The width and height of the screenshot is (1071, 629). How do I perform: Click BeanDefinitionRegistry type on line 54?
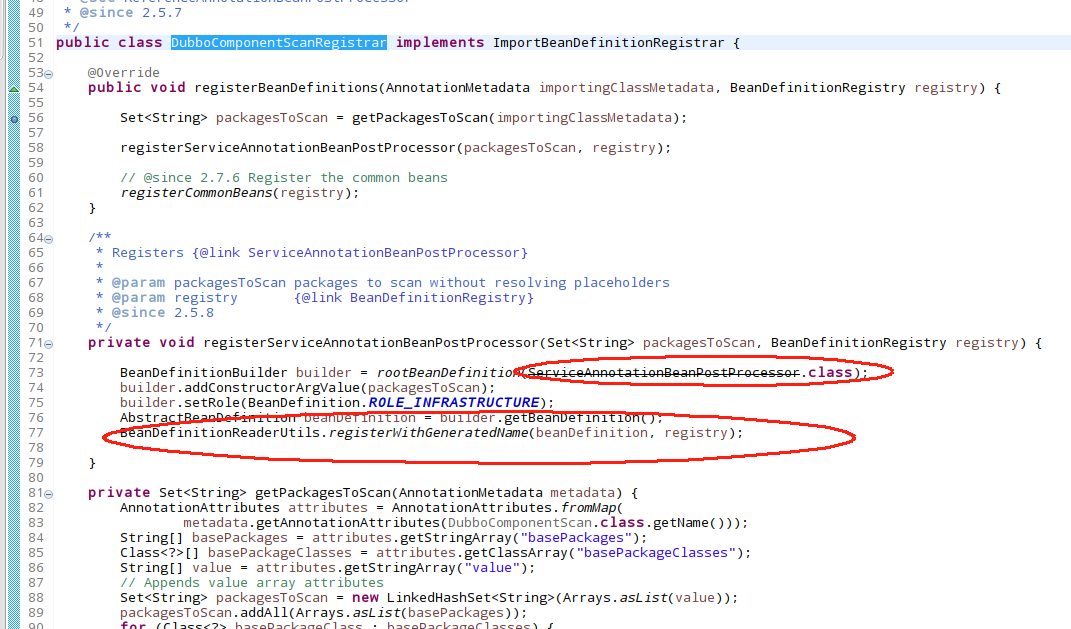[818, 87]
